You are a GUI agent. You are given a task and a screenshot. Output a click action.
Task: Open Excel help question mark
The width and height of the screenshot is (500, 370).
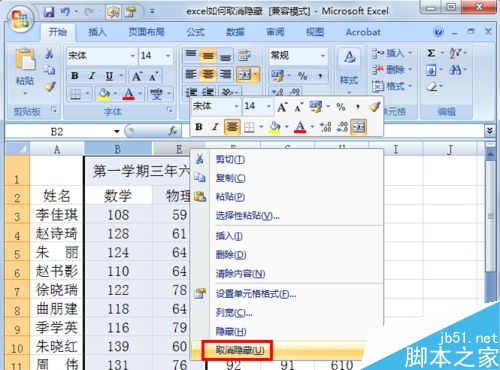pyautogui.click(x=438, y=32)
